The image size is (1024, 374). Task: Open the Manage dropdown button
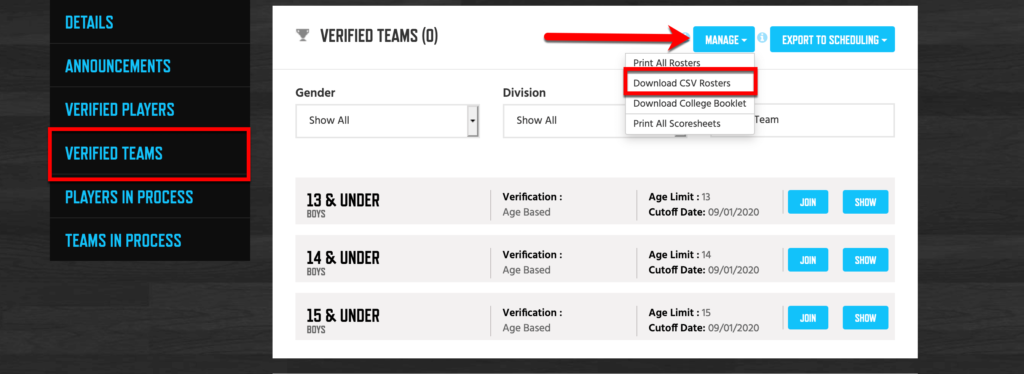tap(724, 40)
